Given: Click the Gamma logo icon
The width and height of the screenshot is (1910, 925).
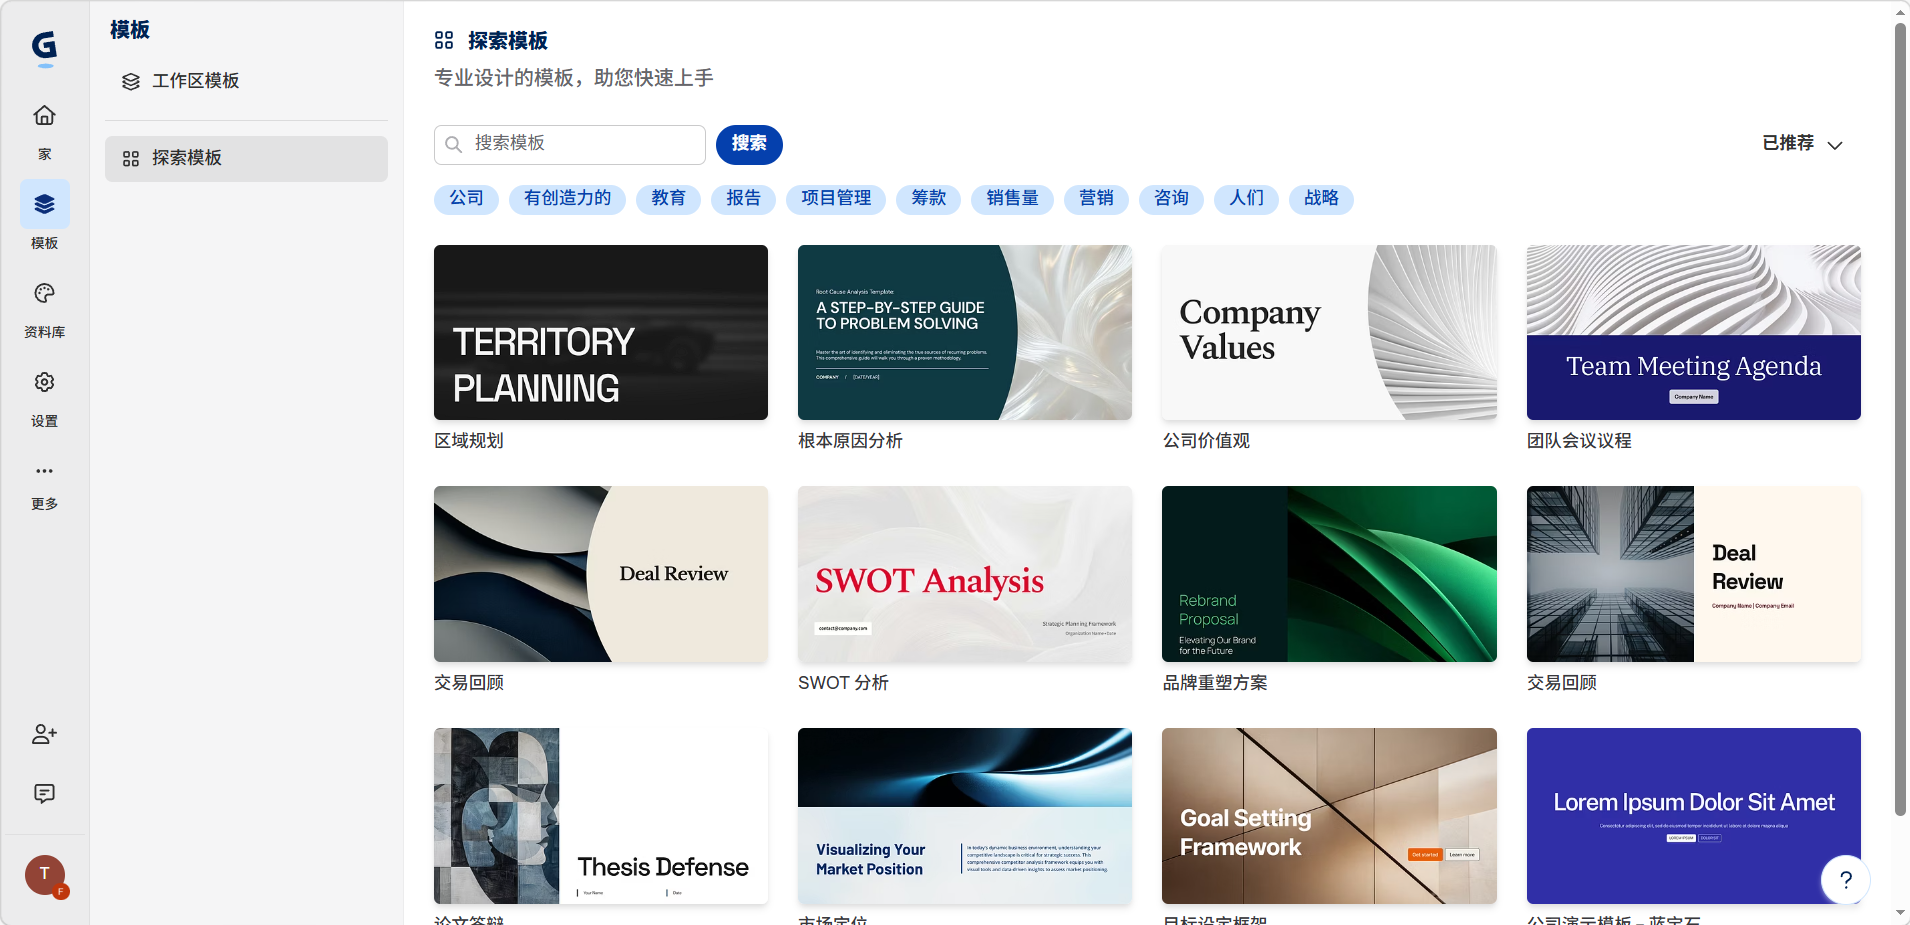Looking at the screenshot, I should 44,46.
